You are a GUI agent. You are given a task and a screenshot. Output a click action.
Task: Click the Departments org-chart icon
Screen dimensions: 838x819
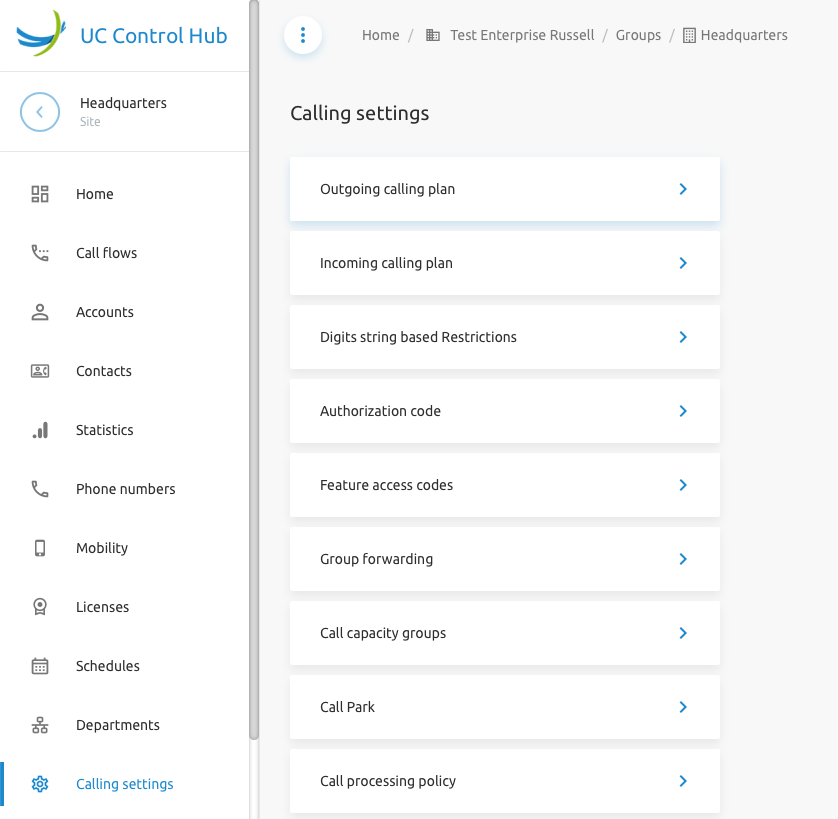pyautogui.click(x=40, y=725)
